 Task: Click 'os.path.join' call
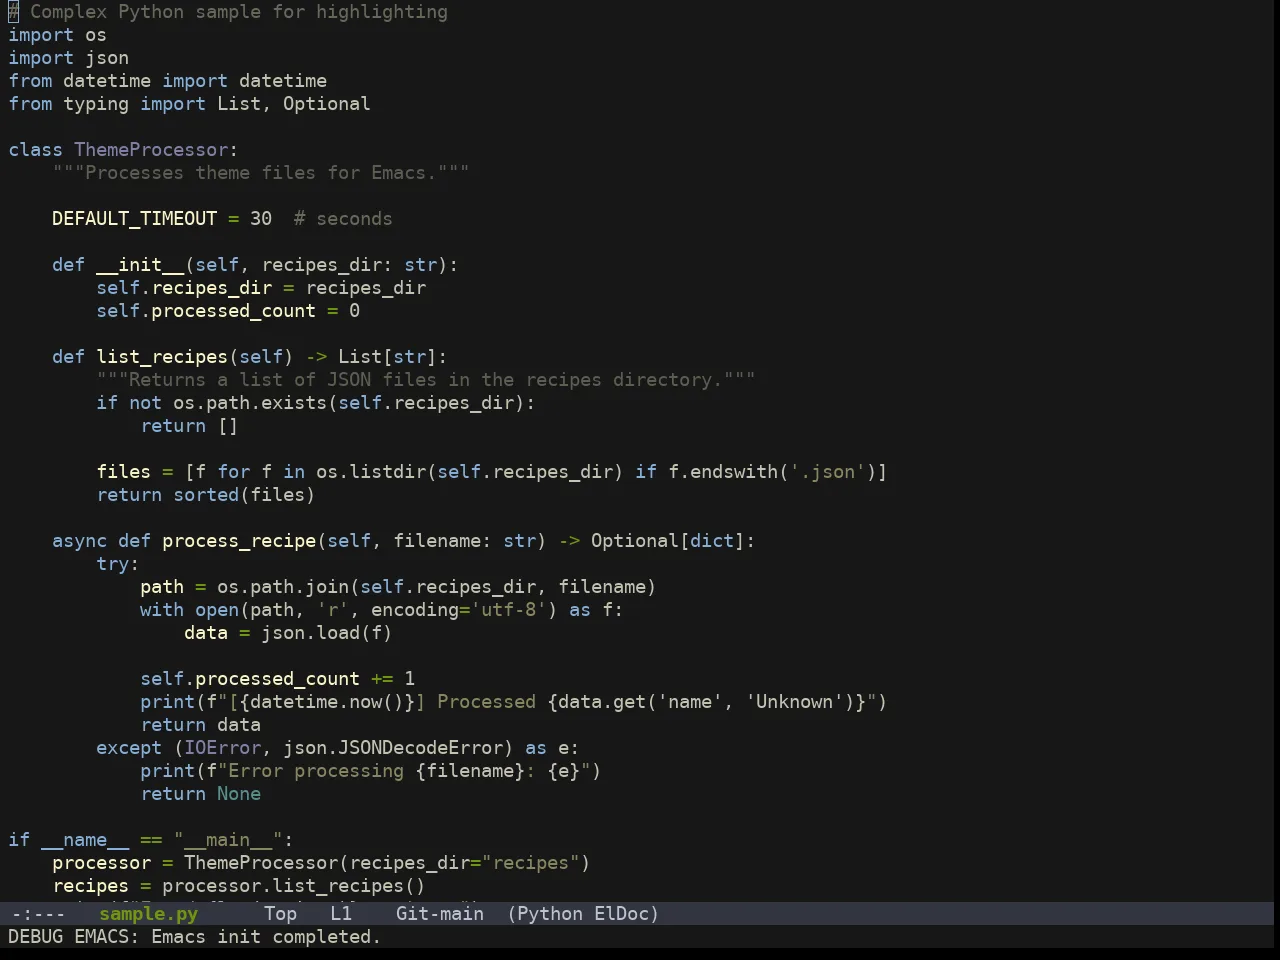(x=283, y=587)
